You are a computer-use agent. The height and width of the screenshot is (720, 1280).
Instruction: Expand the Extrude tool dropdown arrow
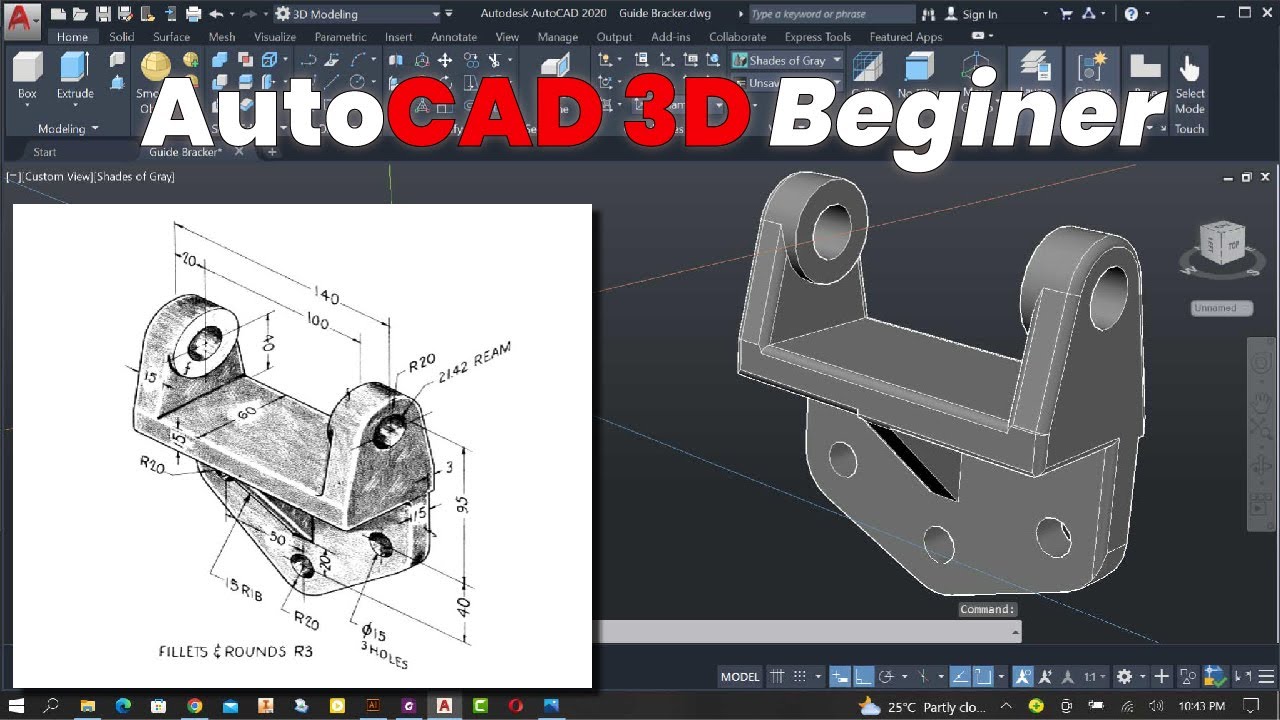pos(75,106)
